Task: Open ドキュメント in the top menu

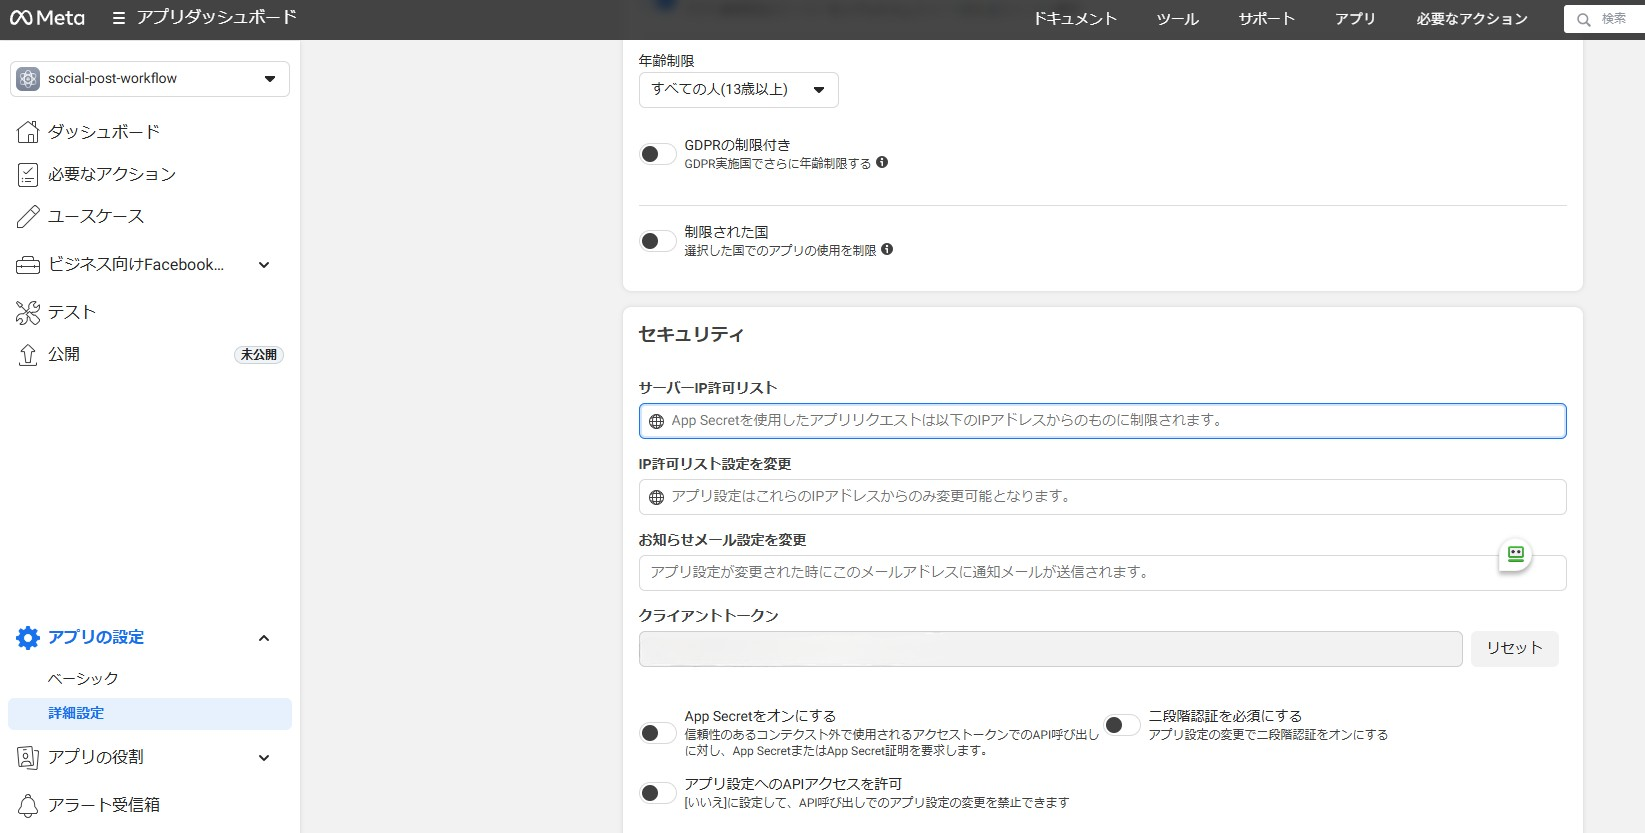Action: click(x=1074, y=19)
